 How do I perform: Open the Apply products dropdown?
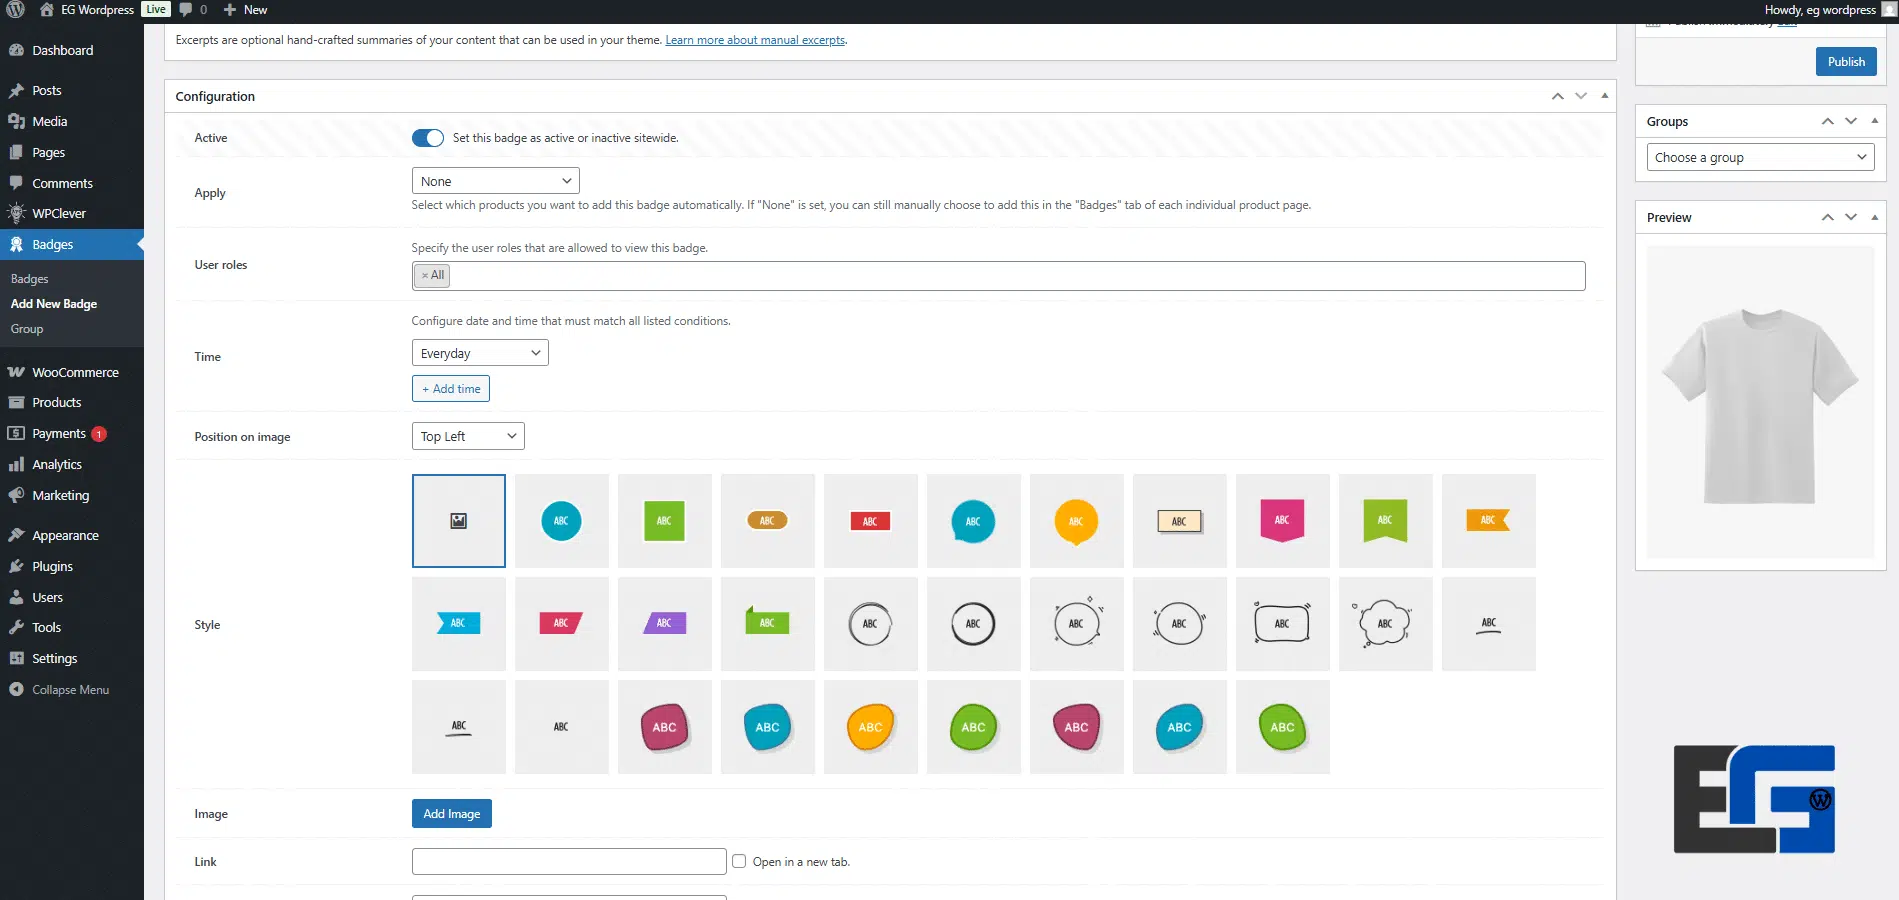(495, 180)
